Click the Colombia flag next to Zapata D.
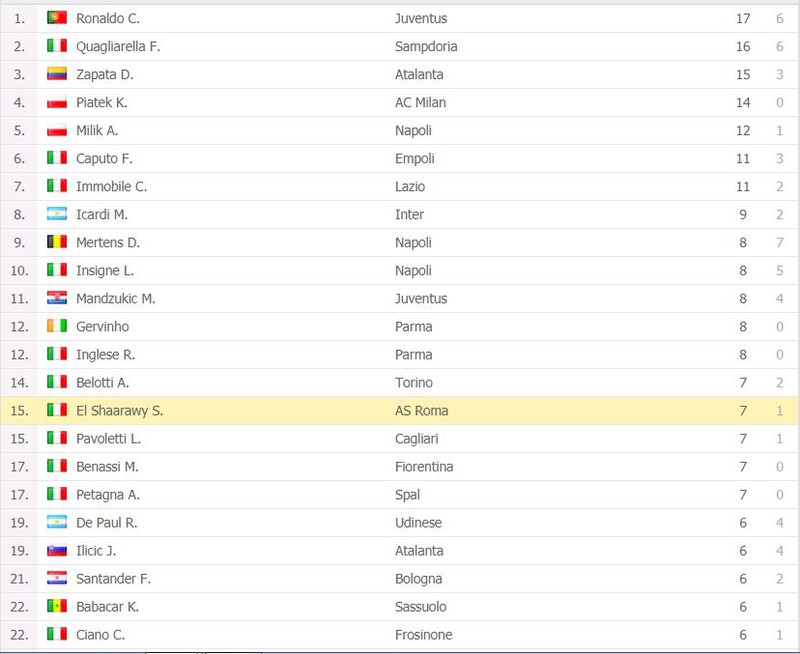The width and height of the screenshot is (800, 654). (x=57, y=74)
